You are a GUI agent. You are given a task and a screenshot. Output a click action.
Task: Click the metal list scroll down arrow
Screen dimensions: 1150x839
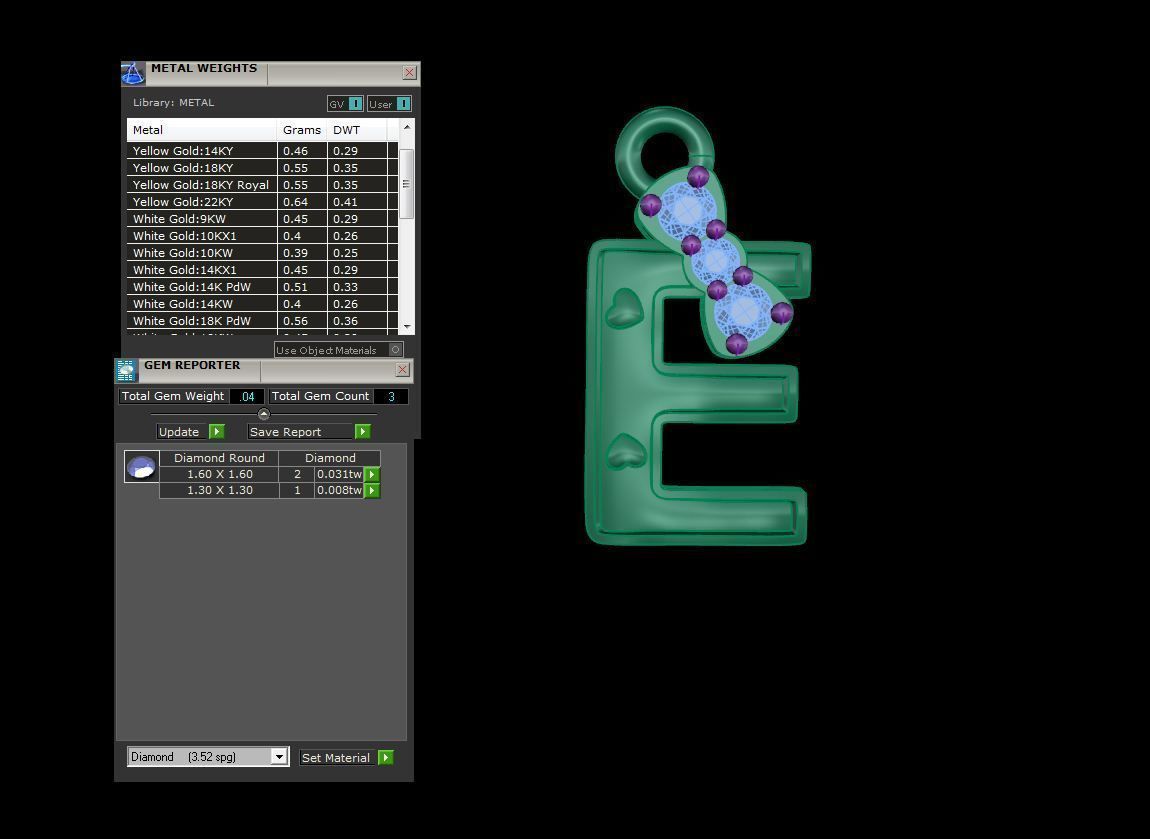(407, 326)
